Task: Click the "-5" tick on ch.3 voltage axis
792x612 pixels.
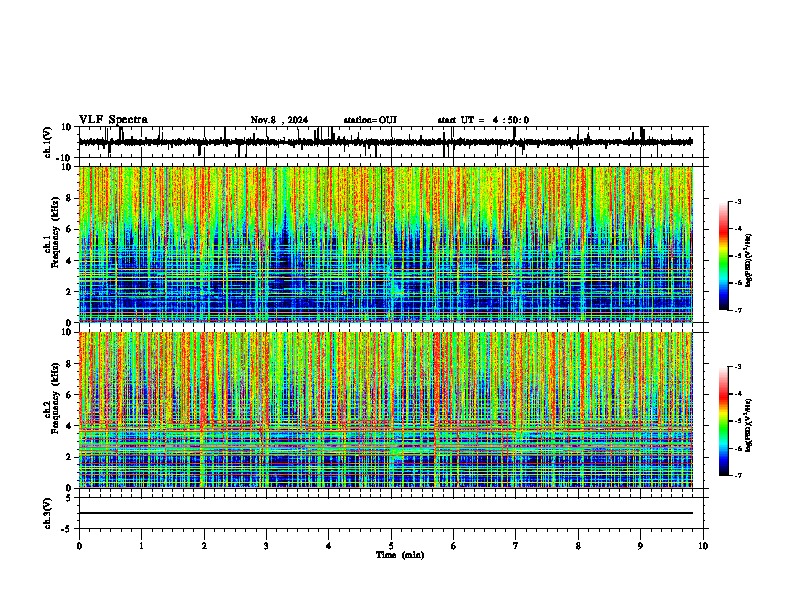Action: tap(68, 529)
